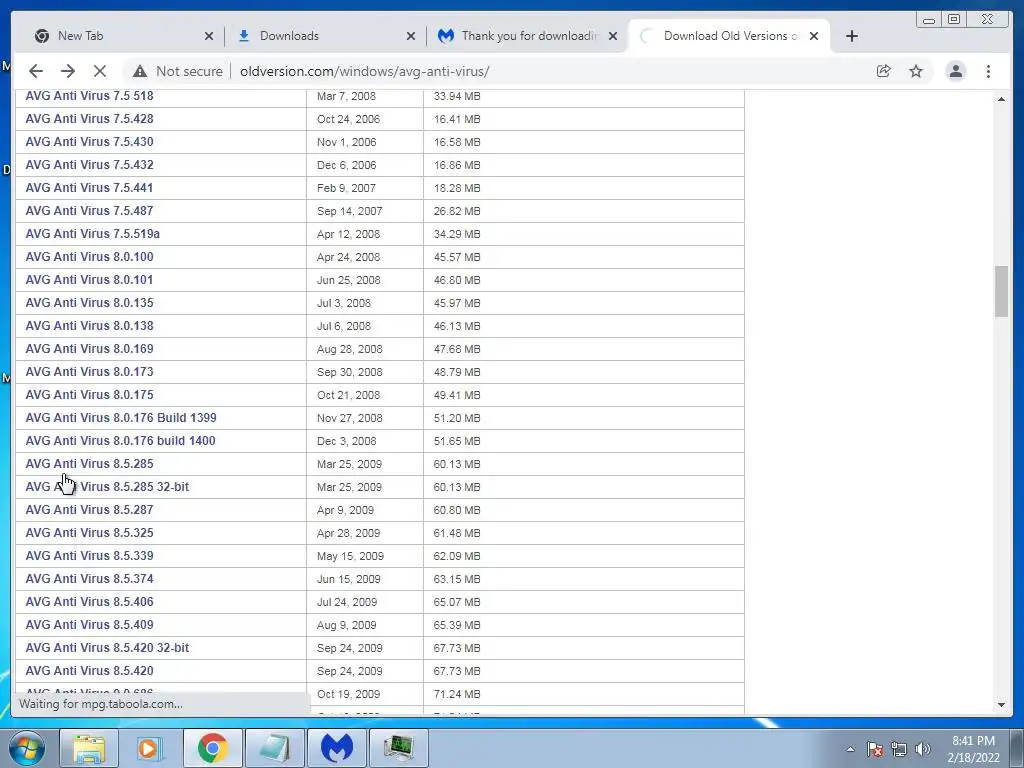Close the Download Old Versions tab
The image size is (1024, 768).
click(814, 36)
